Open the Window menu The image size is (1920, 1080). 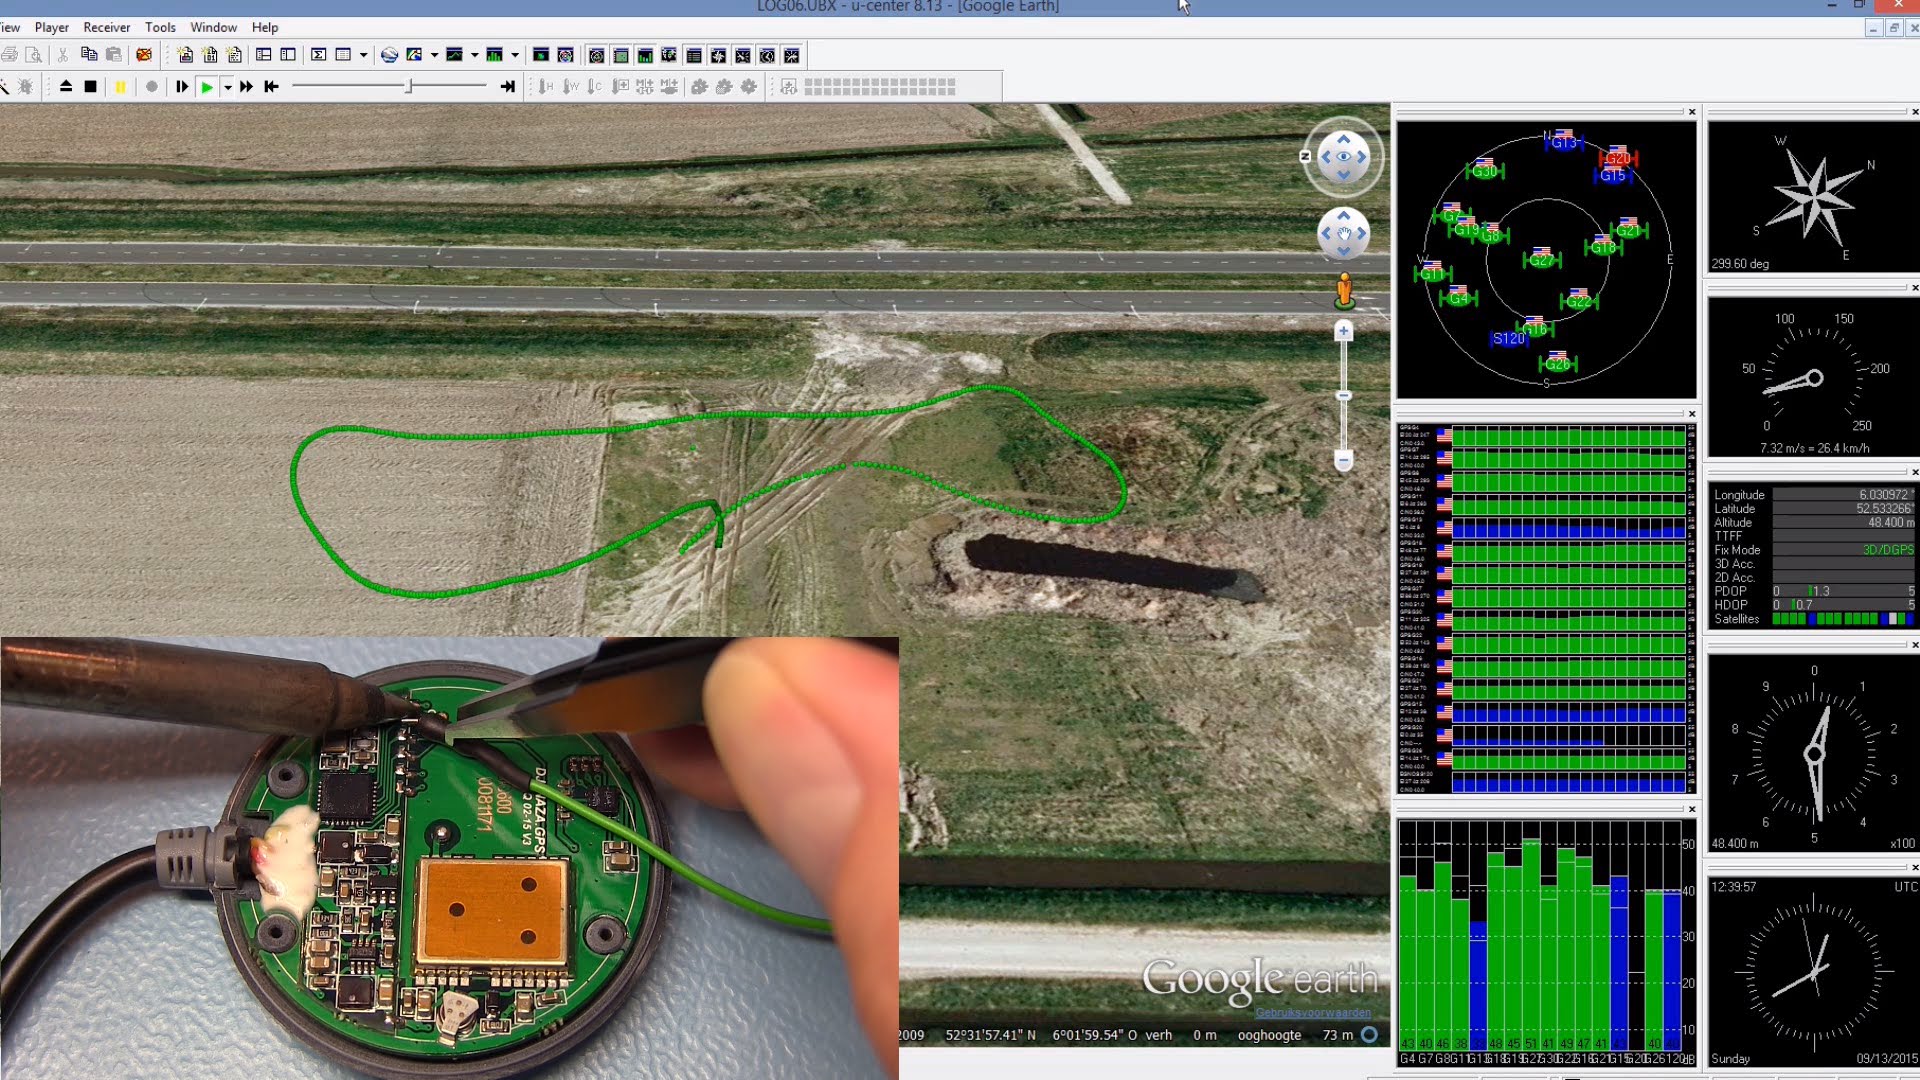click(x=214, y=27)
